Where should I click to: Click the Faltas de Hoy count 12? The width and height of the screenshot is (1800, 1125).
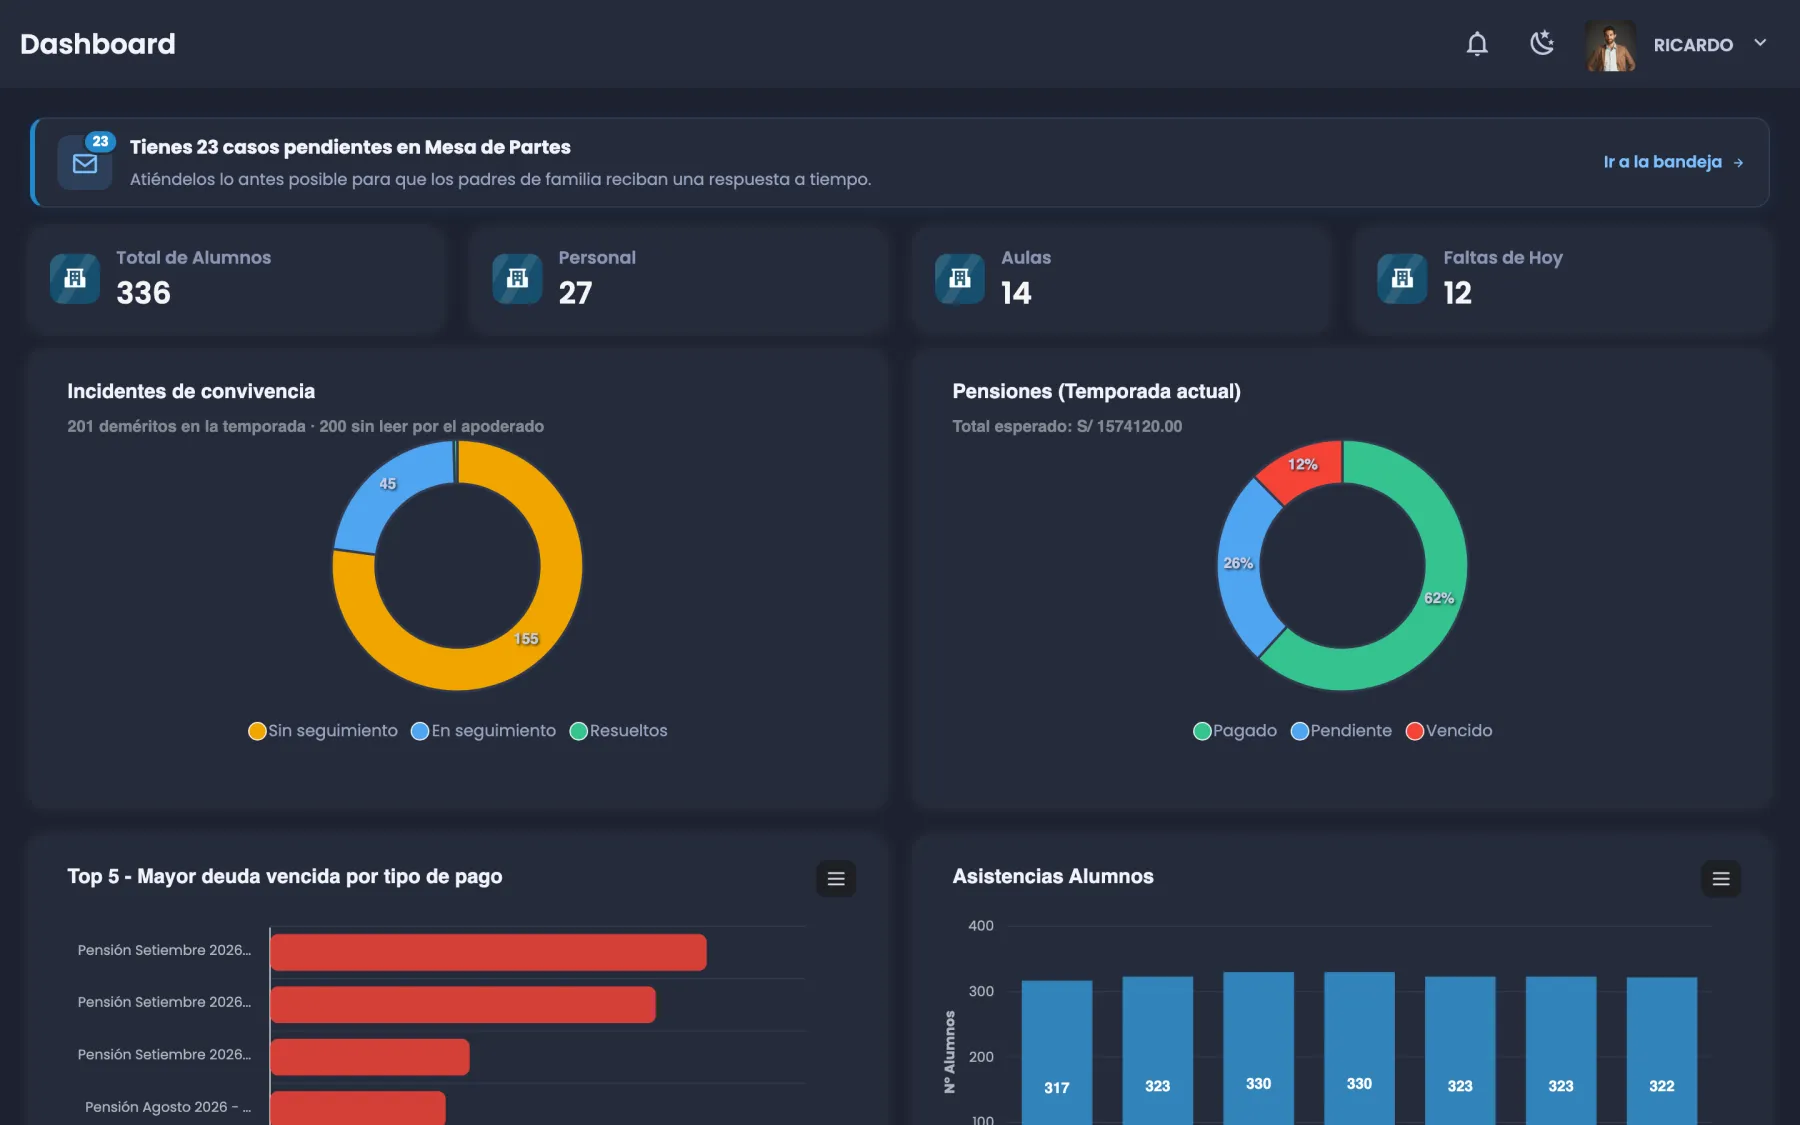pos(1457,293)
